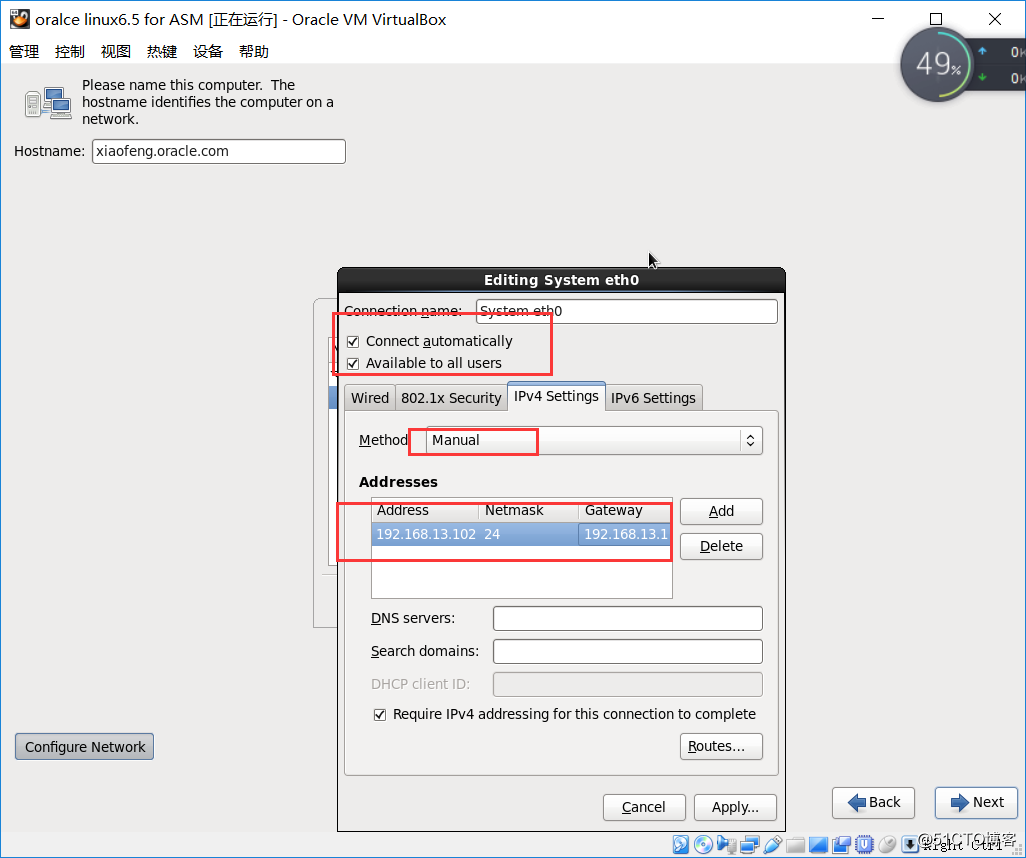
Task: Open the 控制 menu
Action: coord(70,52)
